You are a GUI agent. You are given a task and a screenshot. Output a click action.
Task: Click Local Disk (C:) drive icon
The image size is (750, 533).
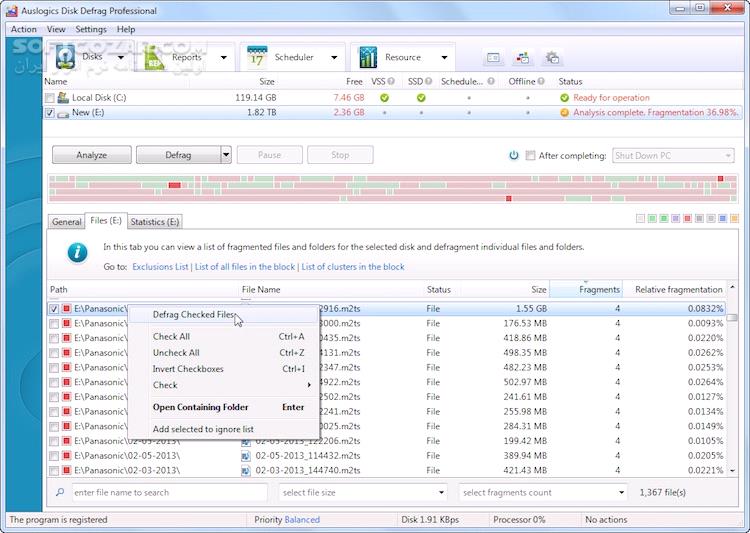click(63, 98)
